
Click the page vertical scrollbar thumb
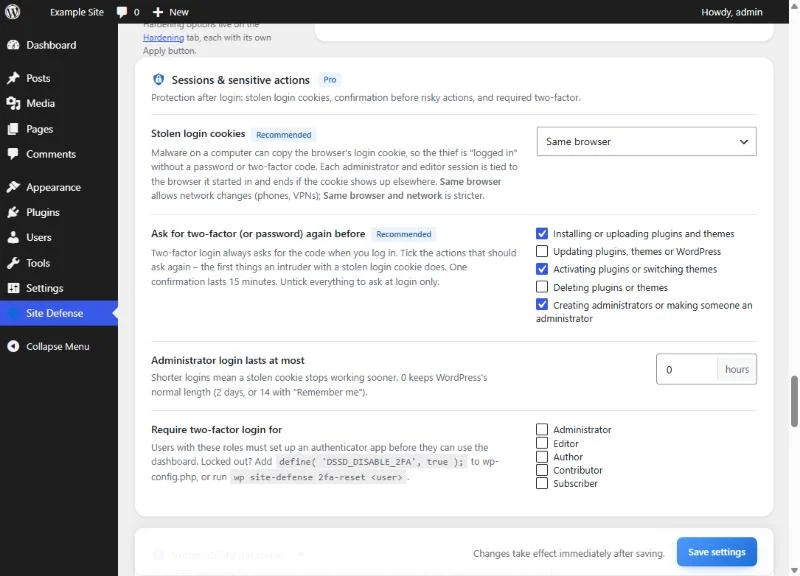coord(794,401)
